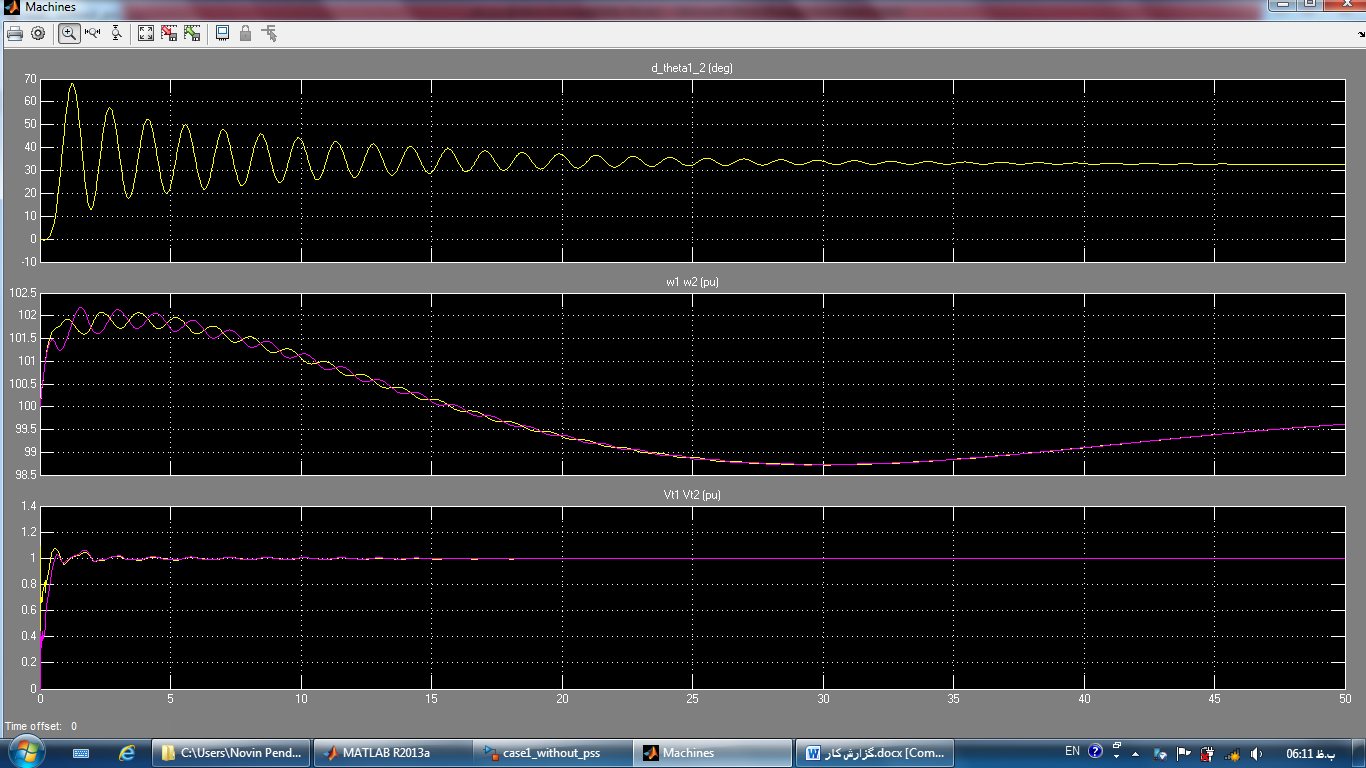Open the EN language selector
Image resolution: width=1366 pixels, height=768 pixels.
pos(1072,752)
